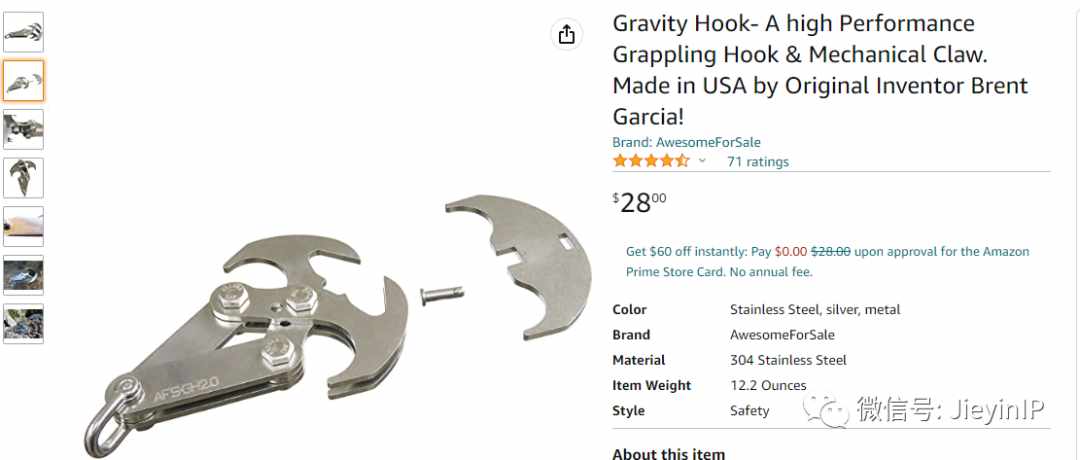Open the third product thumbnail image
Image resolution: width=1080 pixels, height=460 pixels.
[23, 129]
